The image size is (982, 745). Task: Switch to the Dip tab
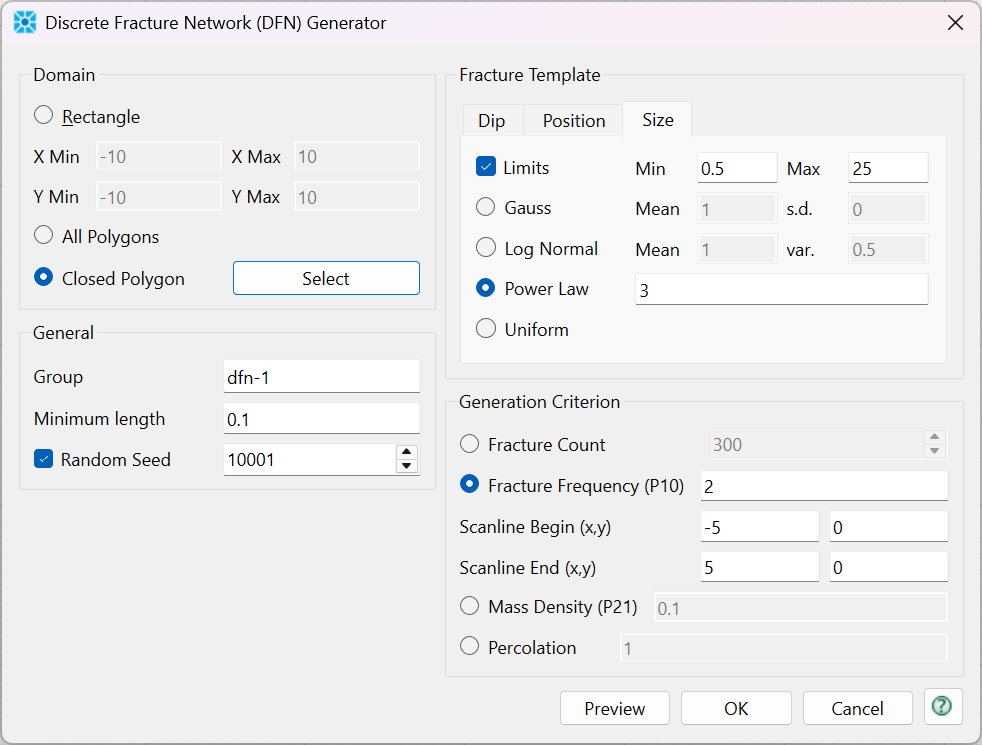tap(491, 120)
